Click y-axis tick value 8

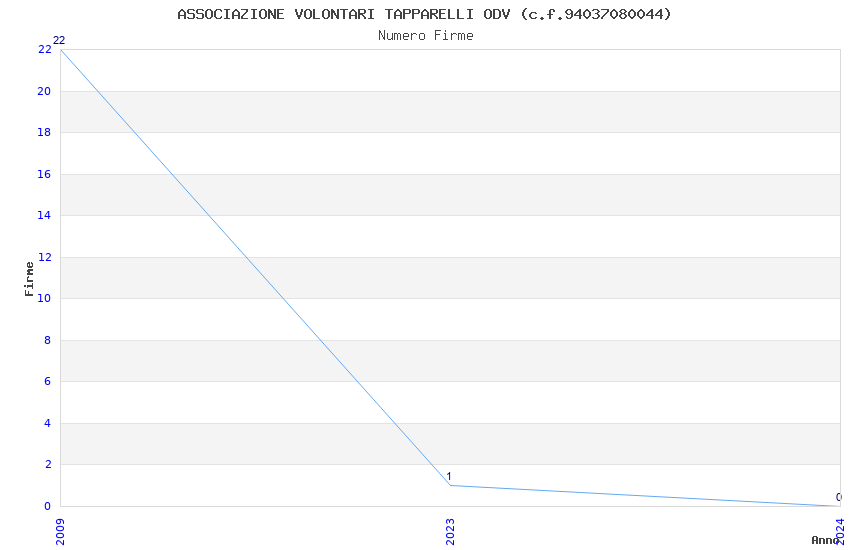tap(47, 340)
